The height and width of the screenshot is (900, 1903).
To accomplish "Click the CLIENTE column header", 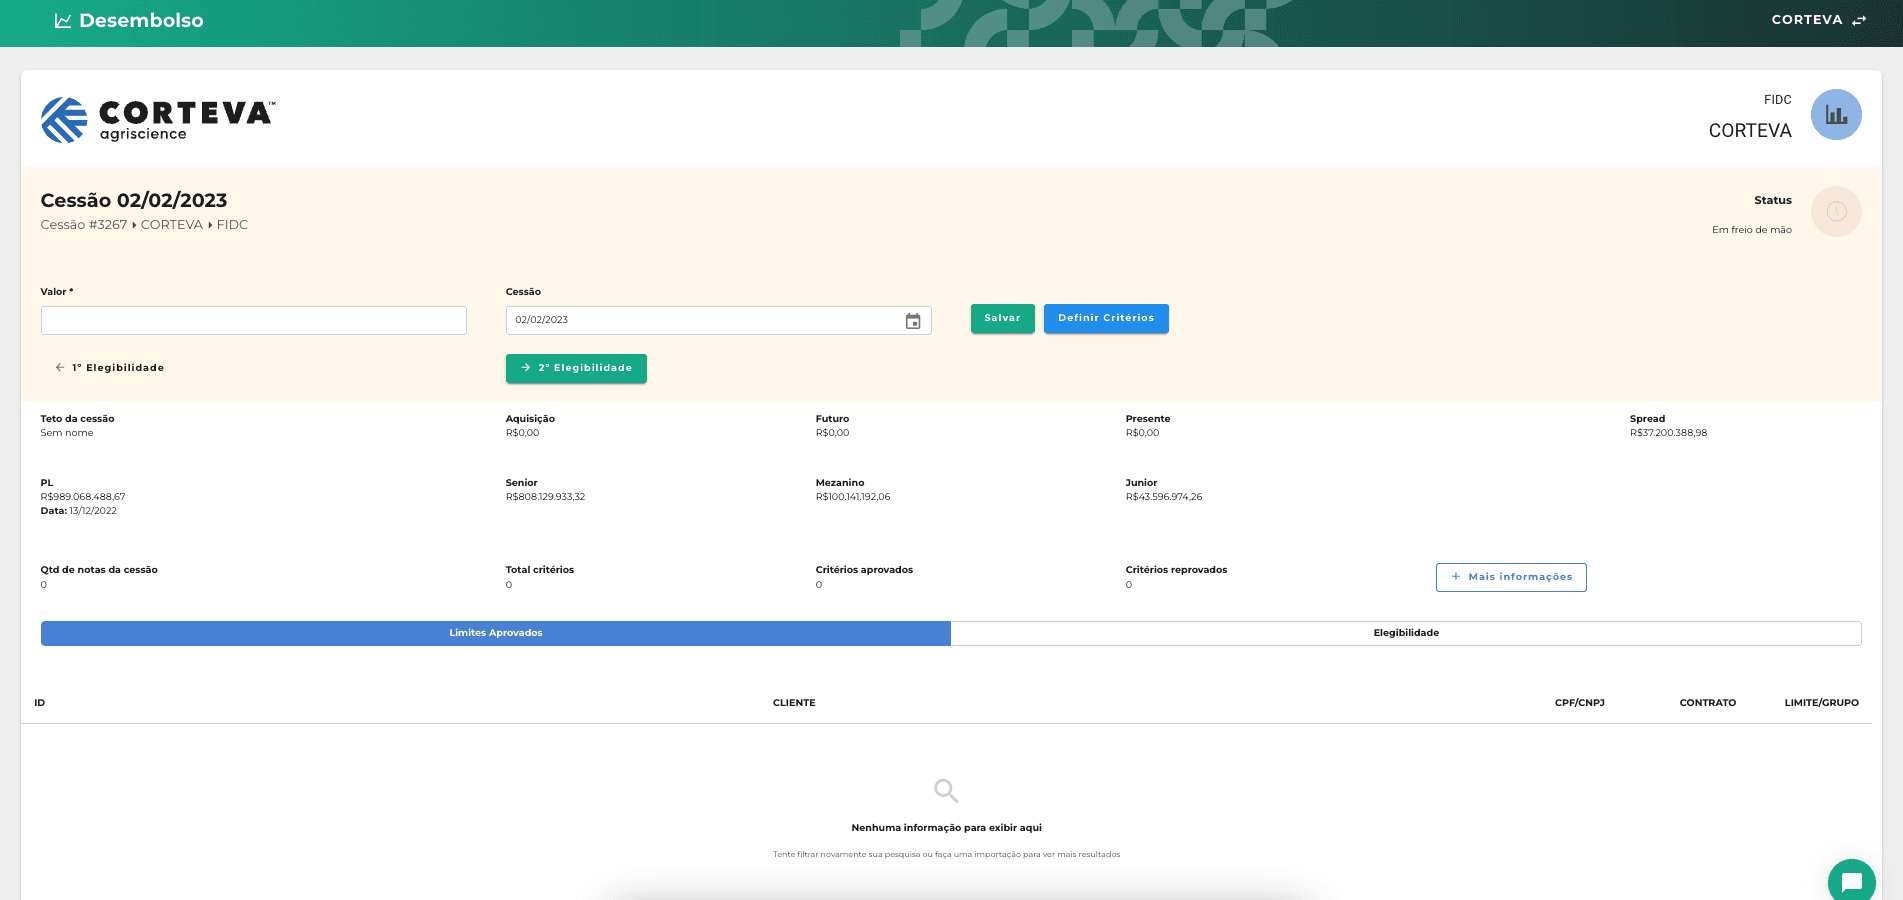I will click(x=794, y=703).
